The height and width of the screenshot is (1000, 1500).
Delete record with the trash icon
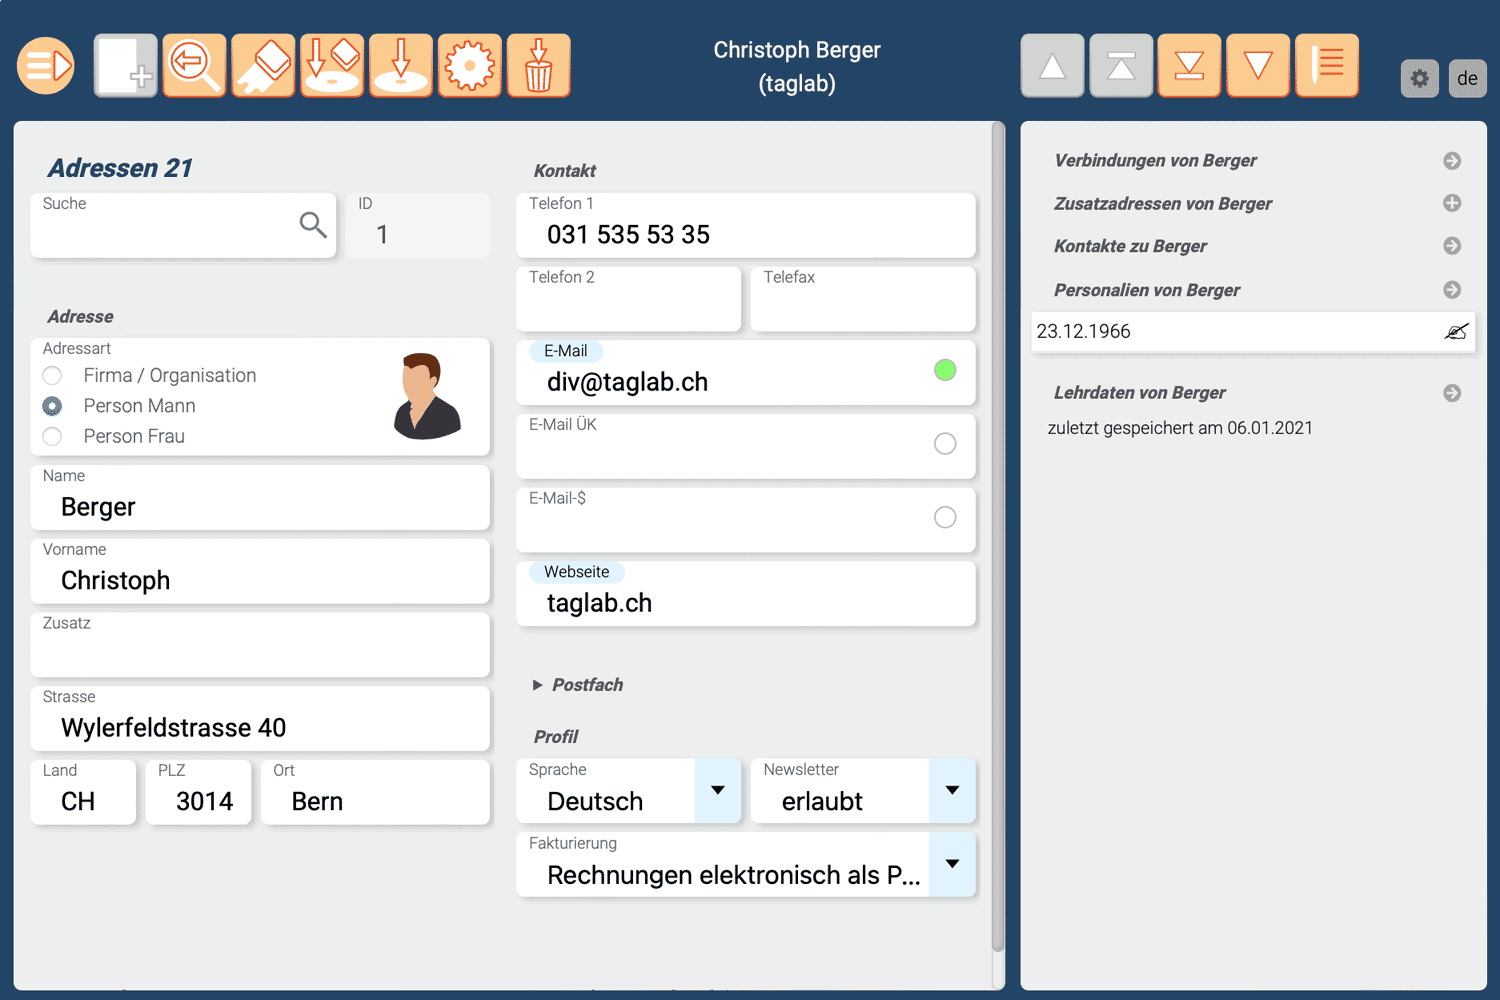tap(539, 66)
